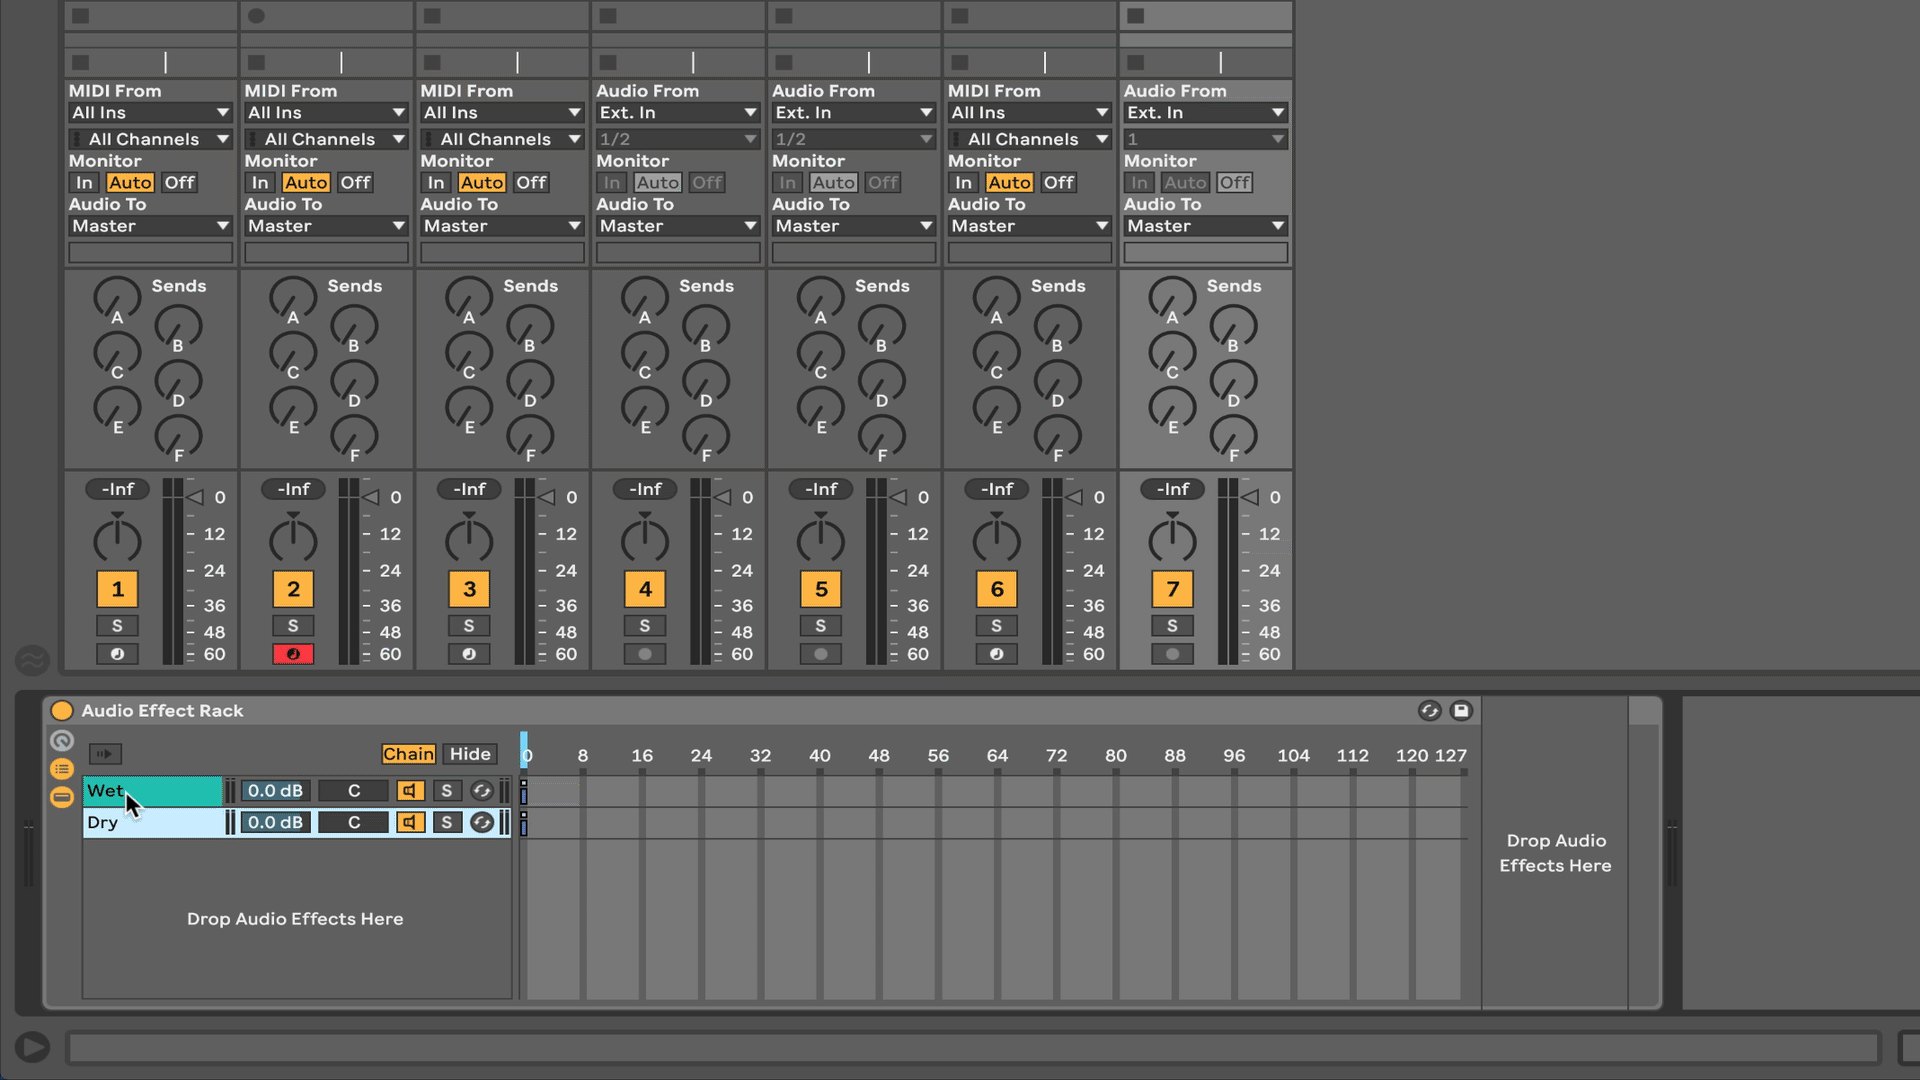This screenshot has width=1920, height=1080.
Task: Show the rack macro controls
Action: point(62,741)
